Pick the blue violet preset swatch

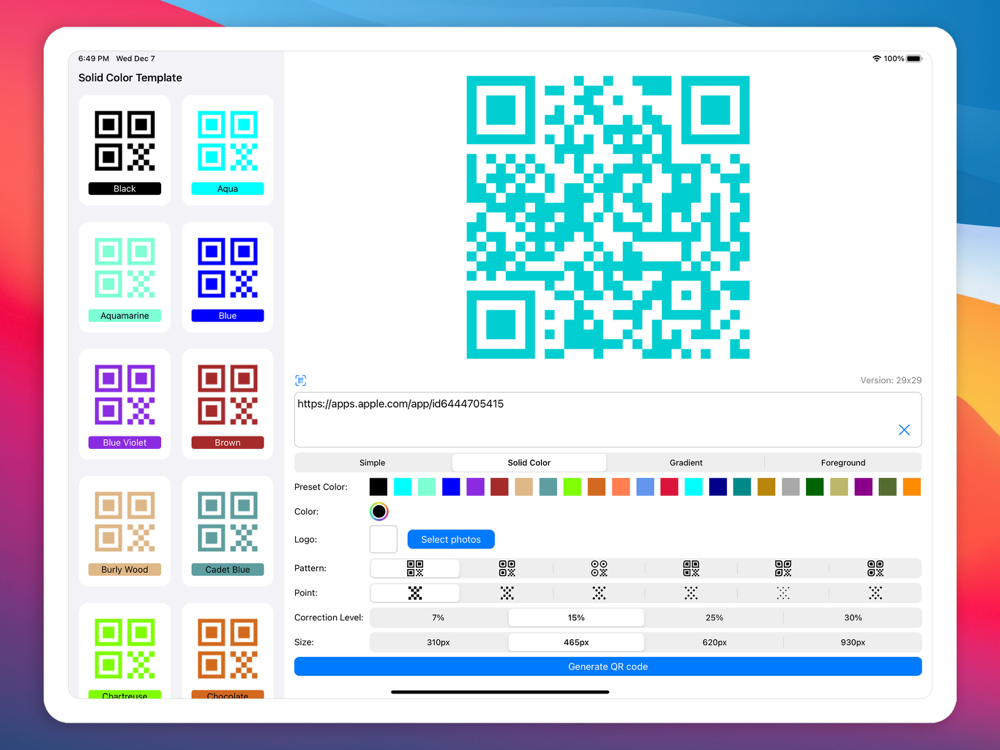(475, 487)
